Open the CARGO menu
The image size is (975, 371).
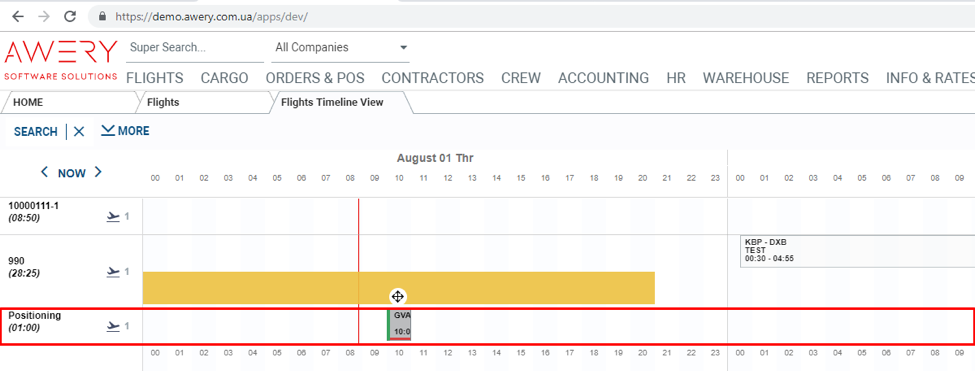click(224, 78)
